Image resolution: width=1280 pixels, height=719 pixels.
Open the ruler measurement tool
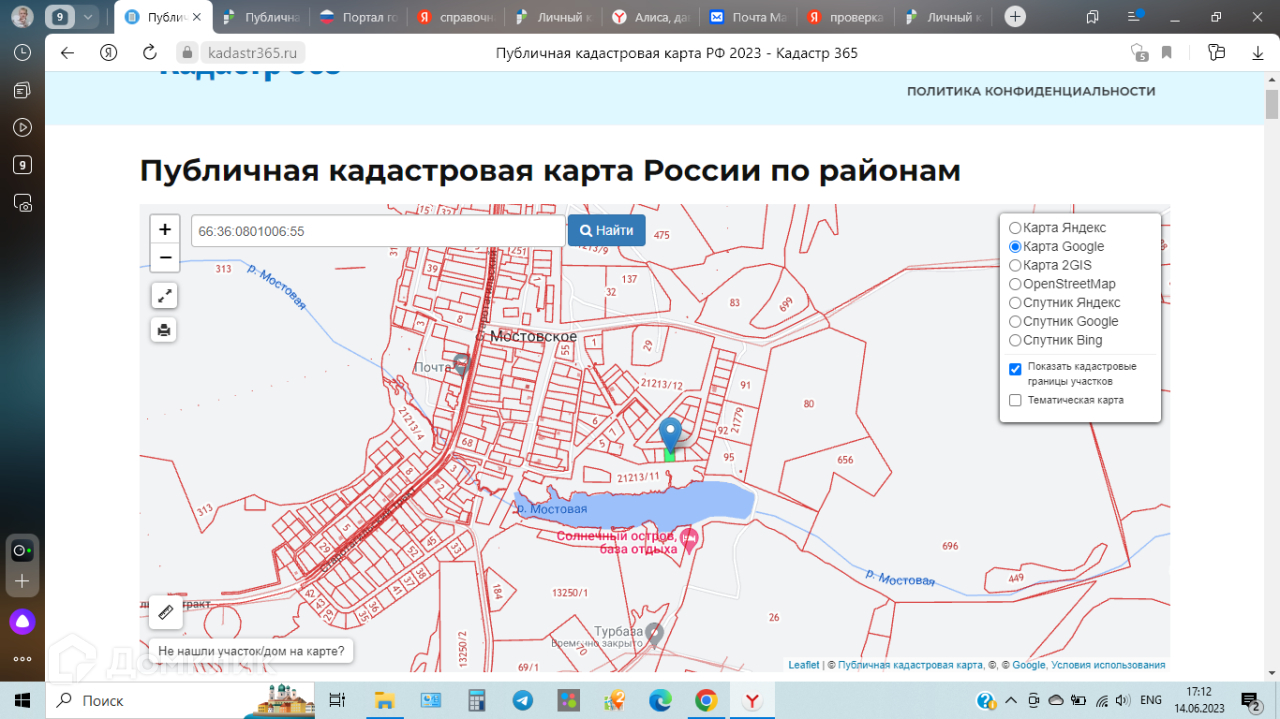click(166, 611)
